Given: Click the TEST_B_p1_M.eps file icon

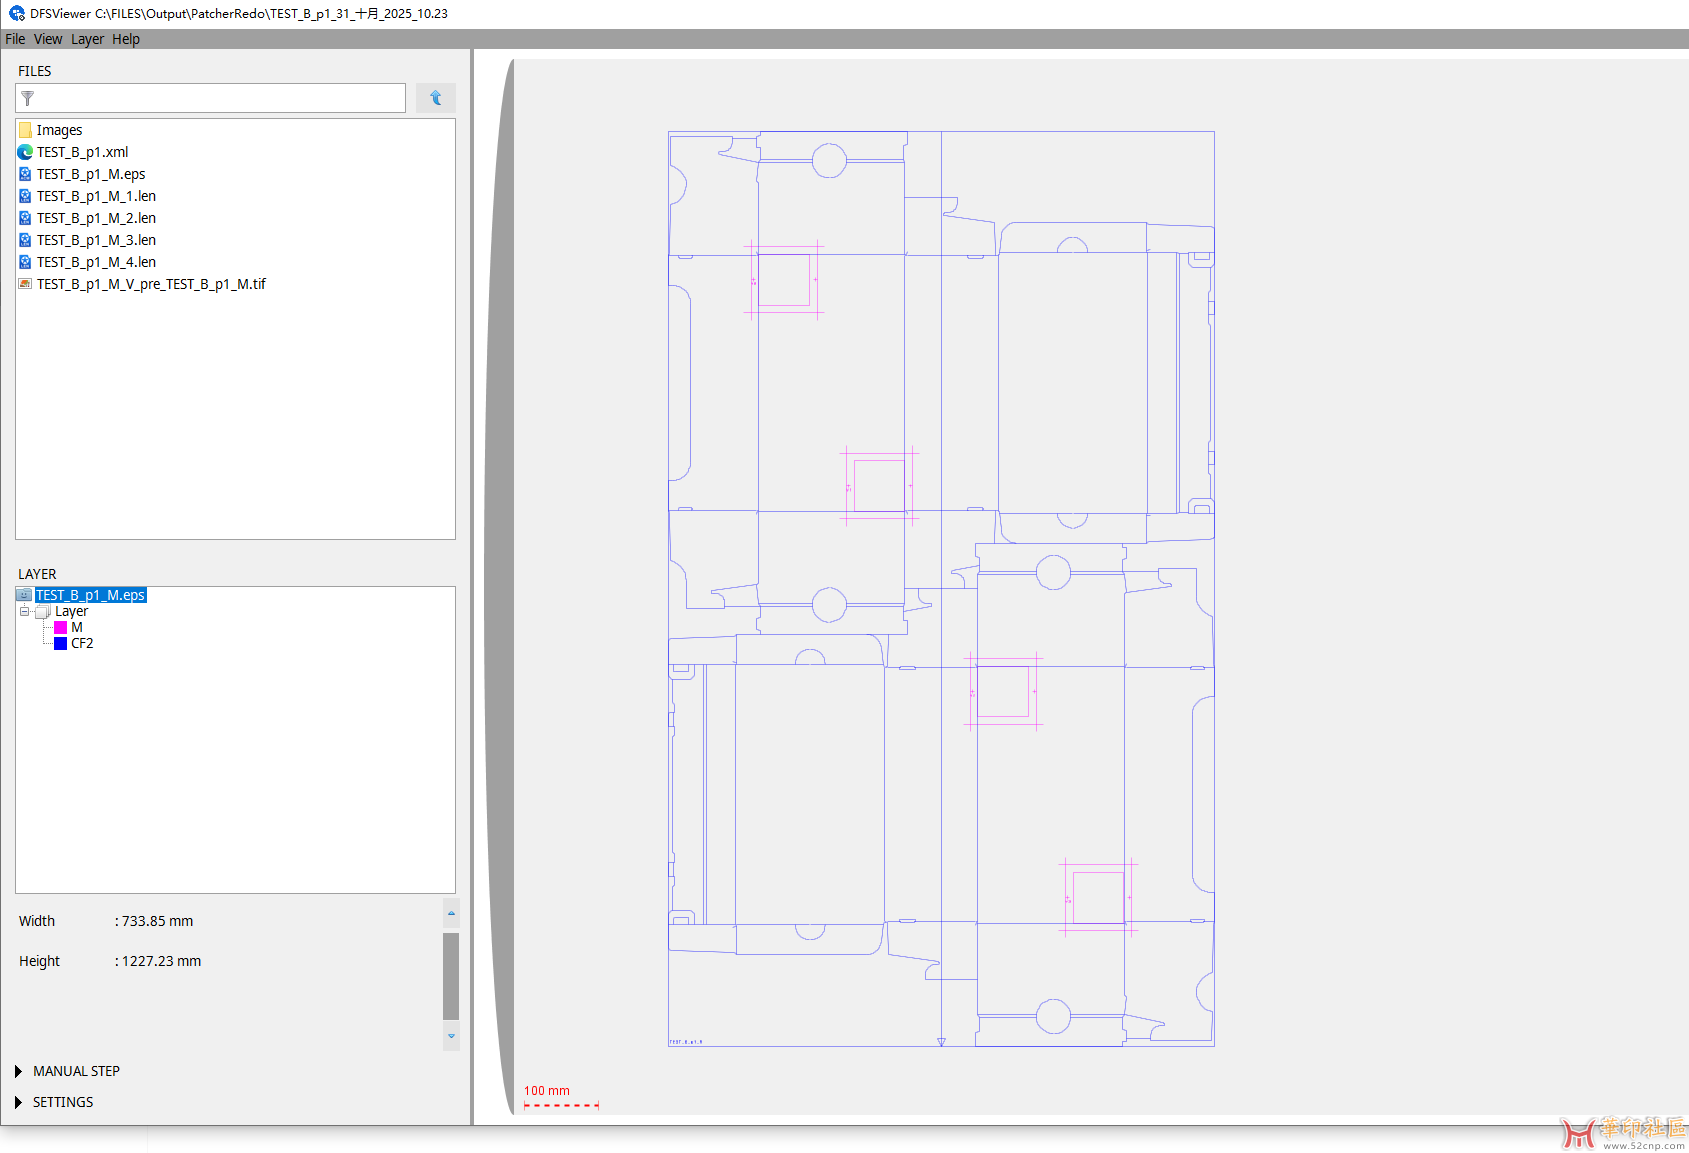Looking at the screenshot, I should tap(25, 174).
